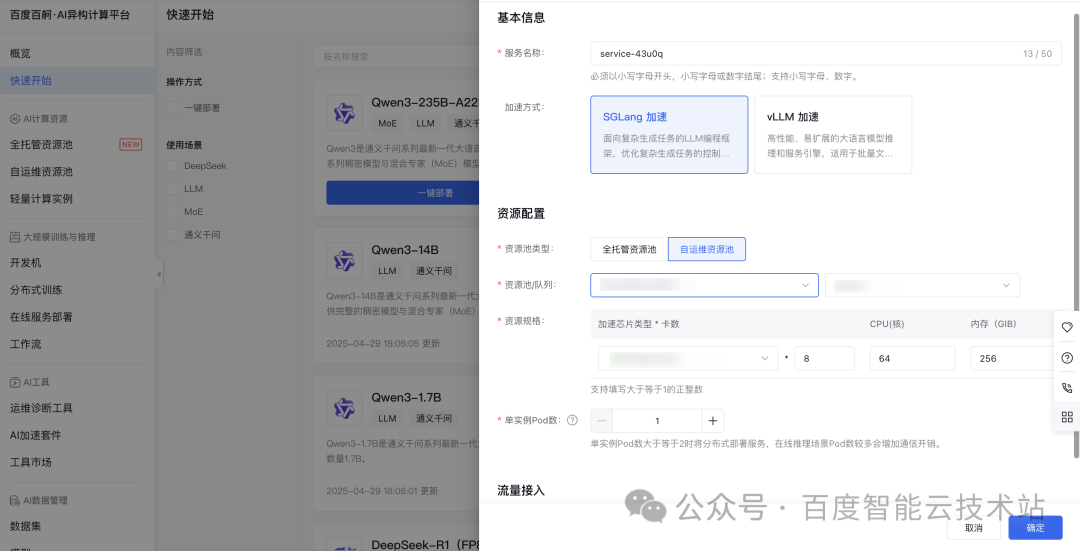Click the card count input showing 8
Viewport: 1080px width, 551px height.
824,358
